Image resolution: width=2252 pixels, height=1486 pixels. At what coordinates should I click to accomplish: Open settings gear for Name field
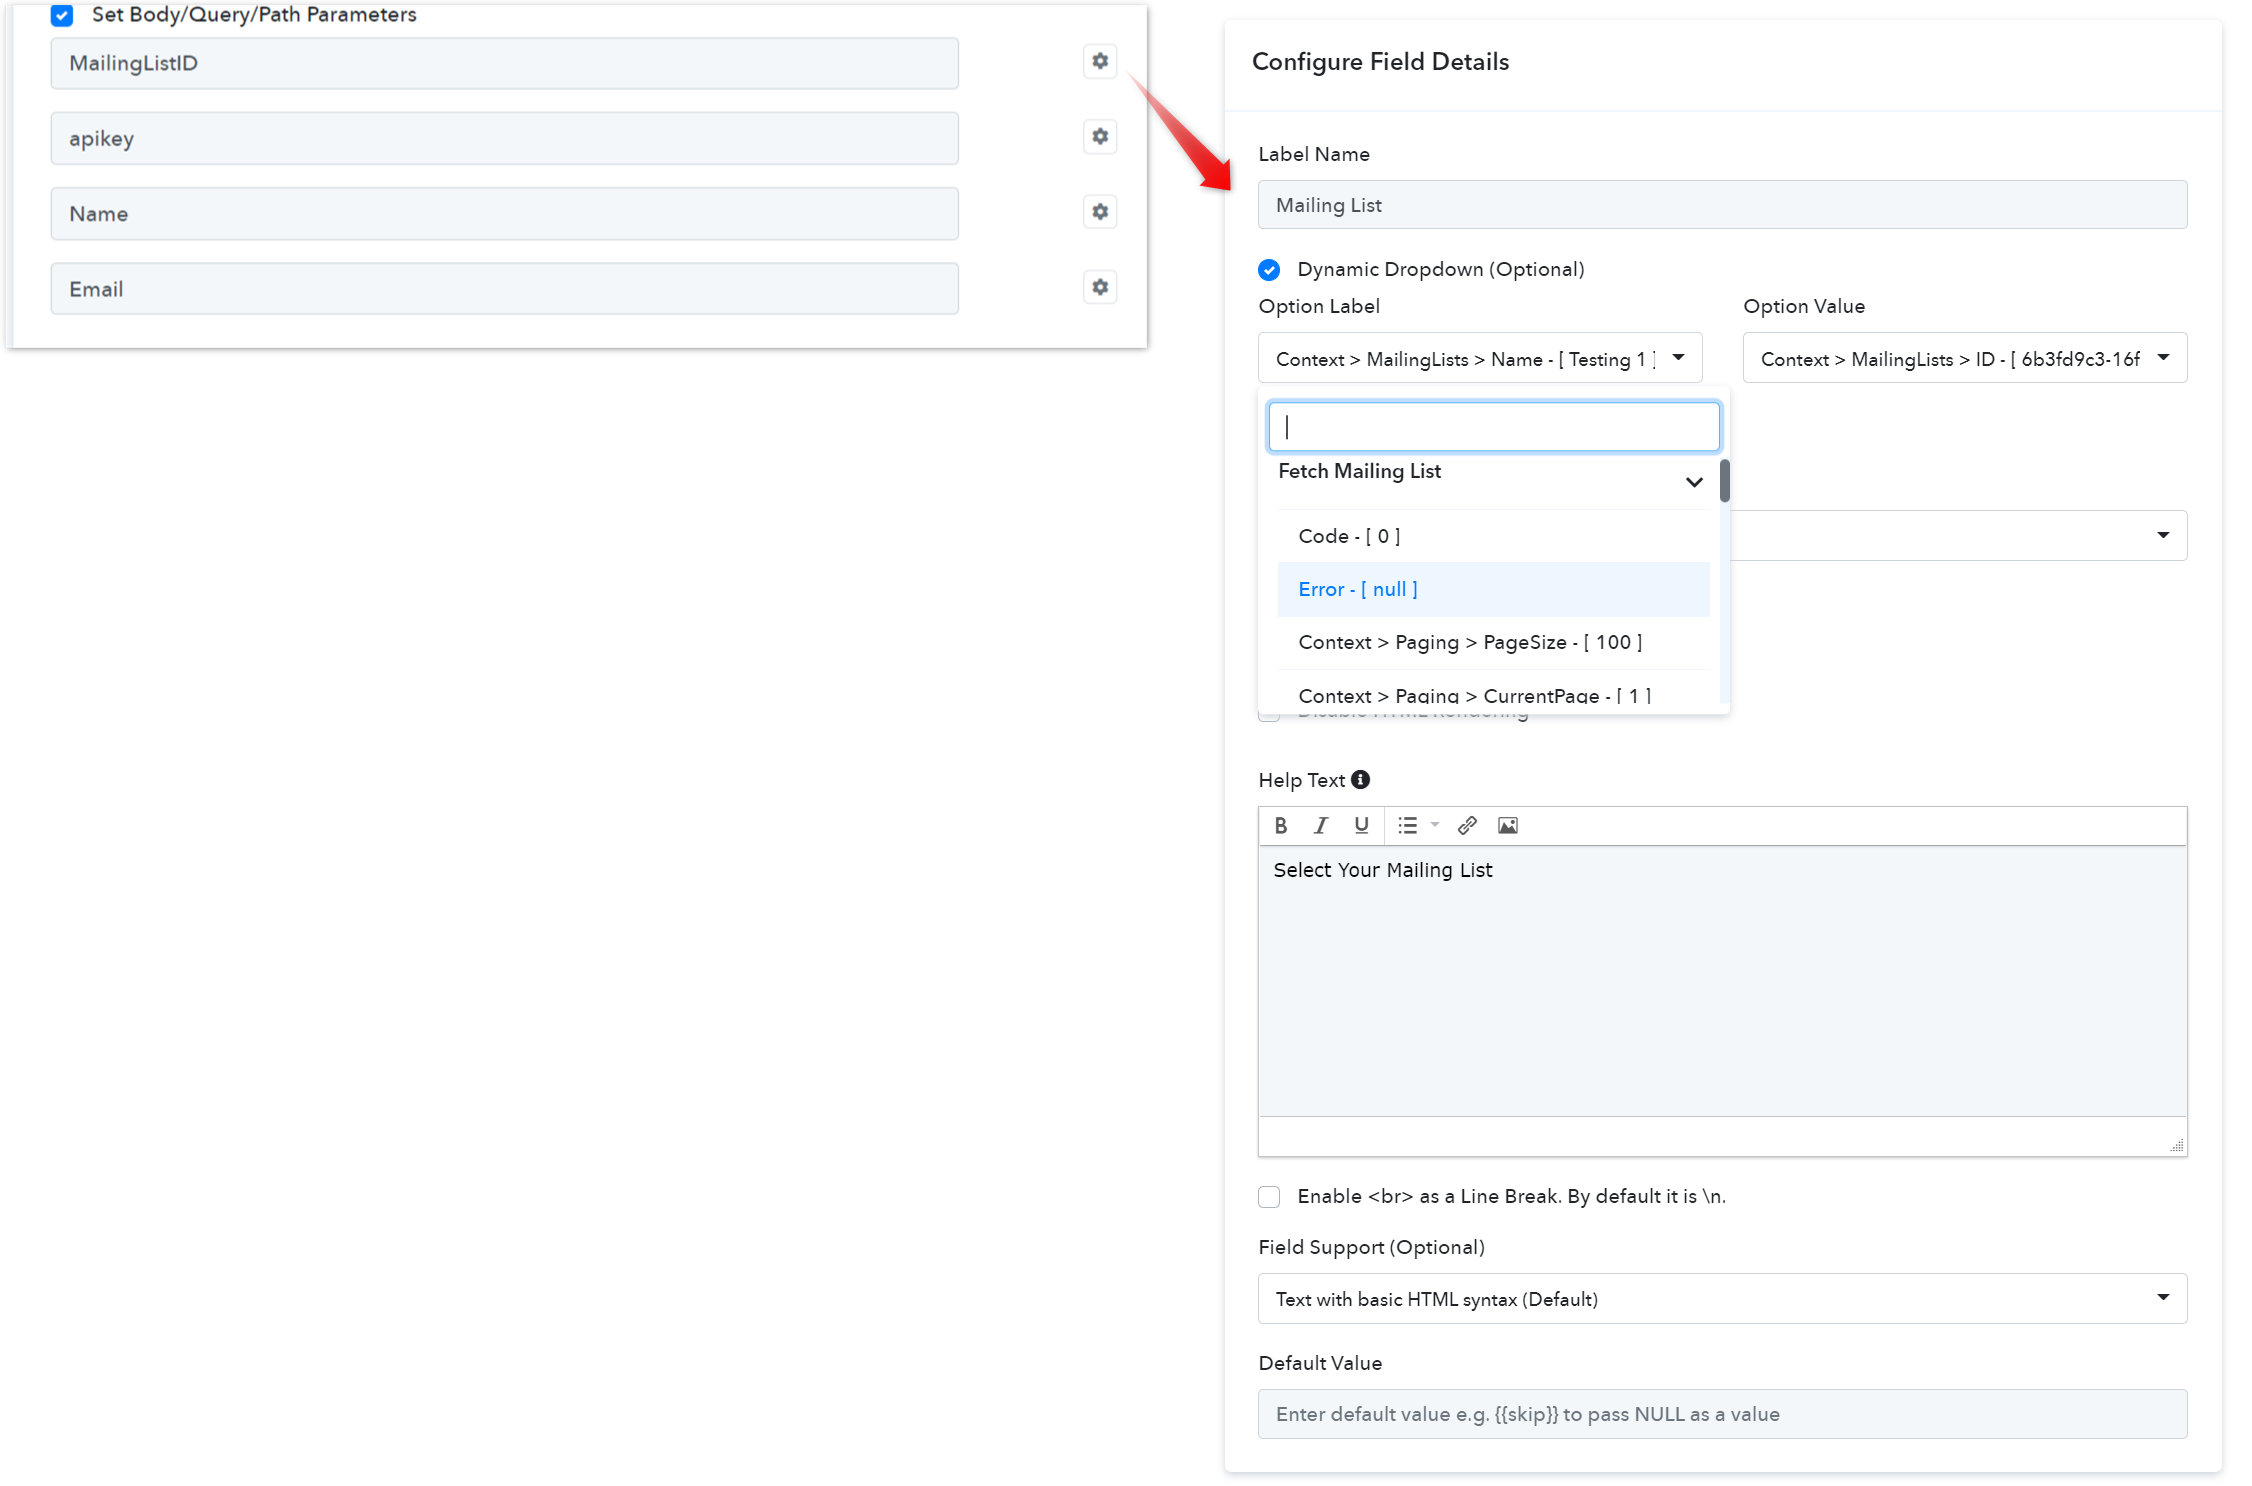[1099, 212]
